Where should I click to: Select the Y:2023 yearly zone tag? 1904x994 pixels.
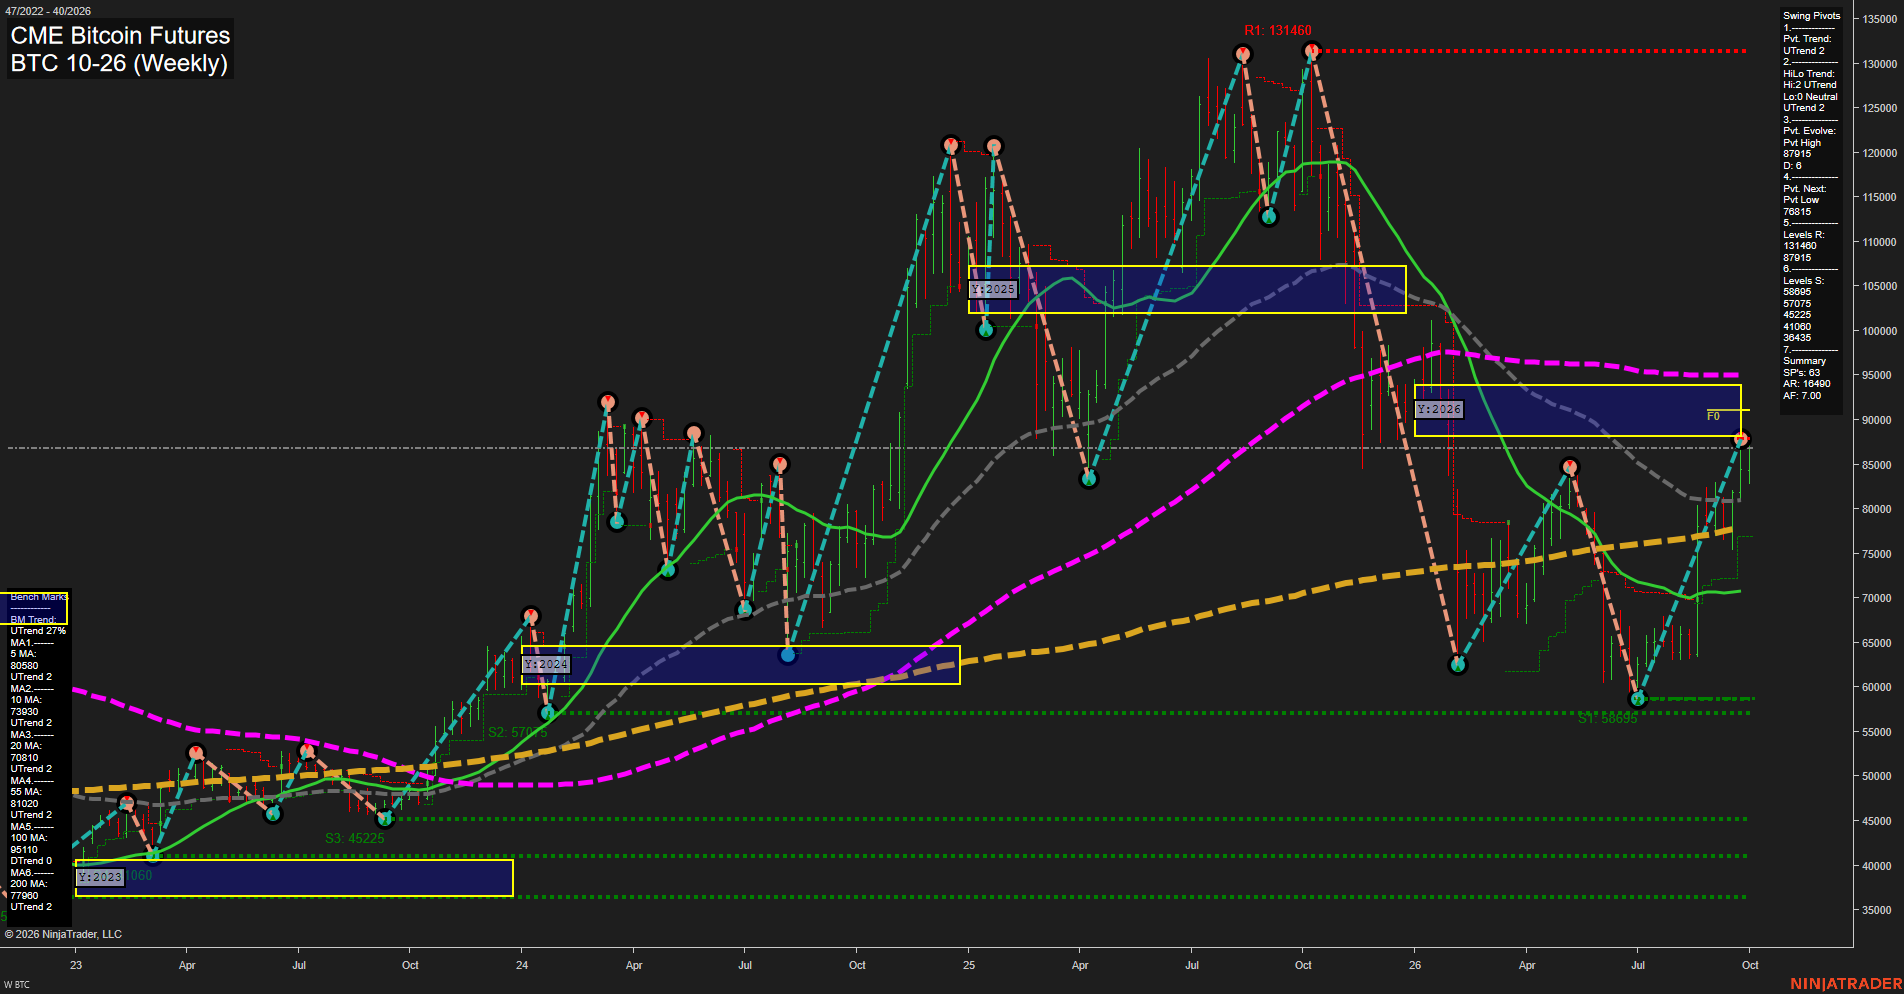click(100, 877)
